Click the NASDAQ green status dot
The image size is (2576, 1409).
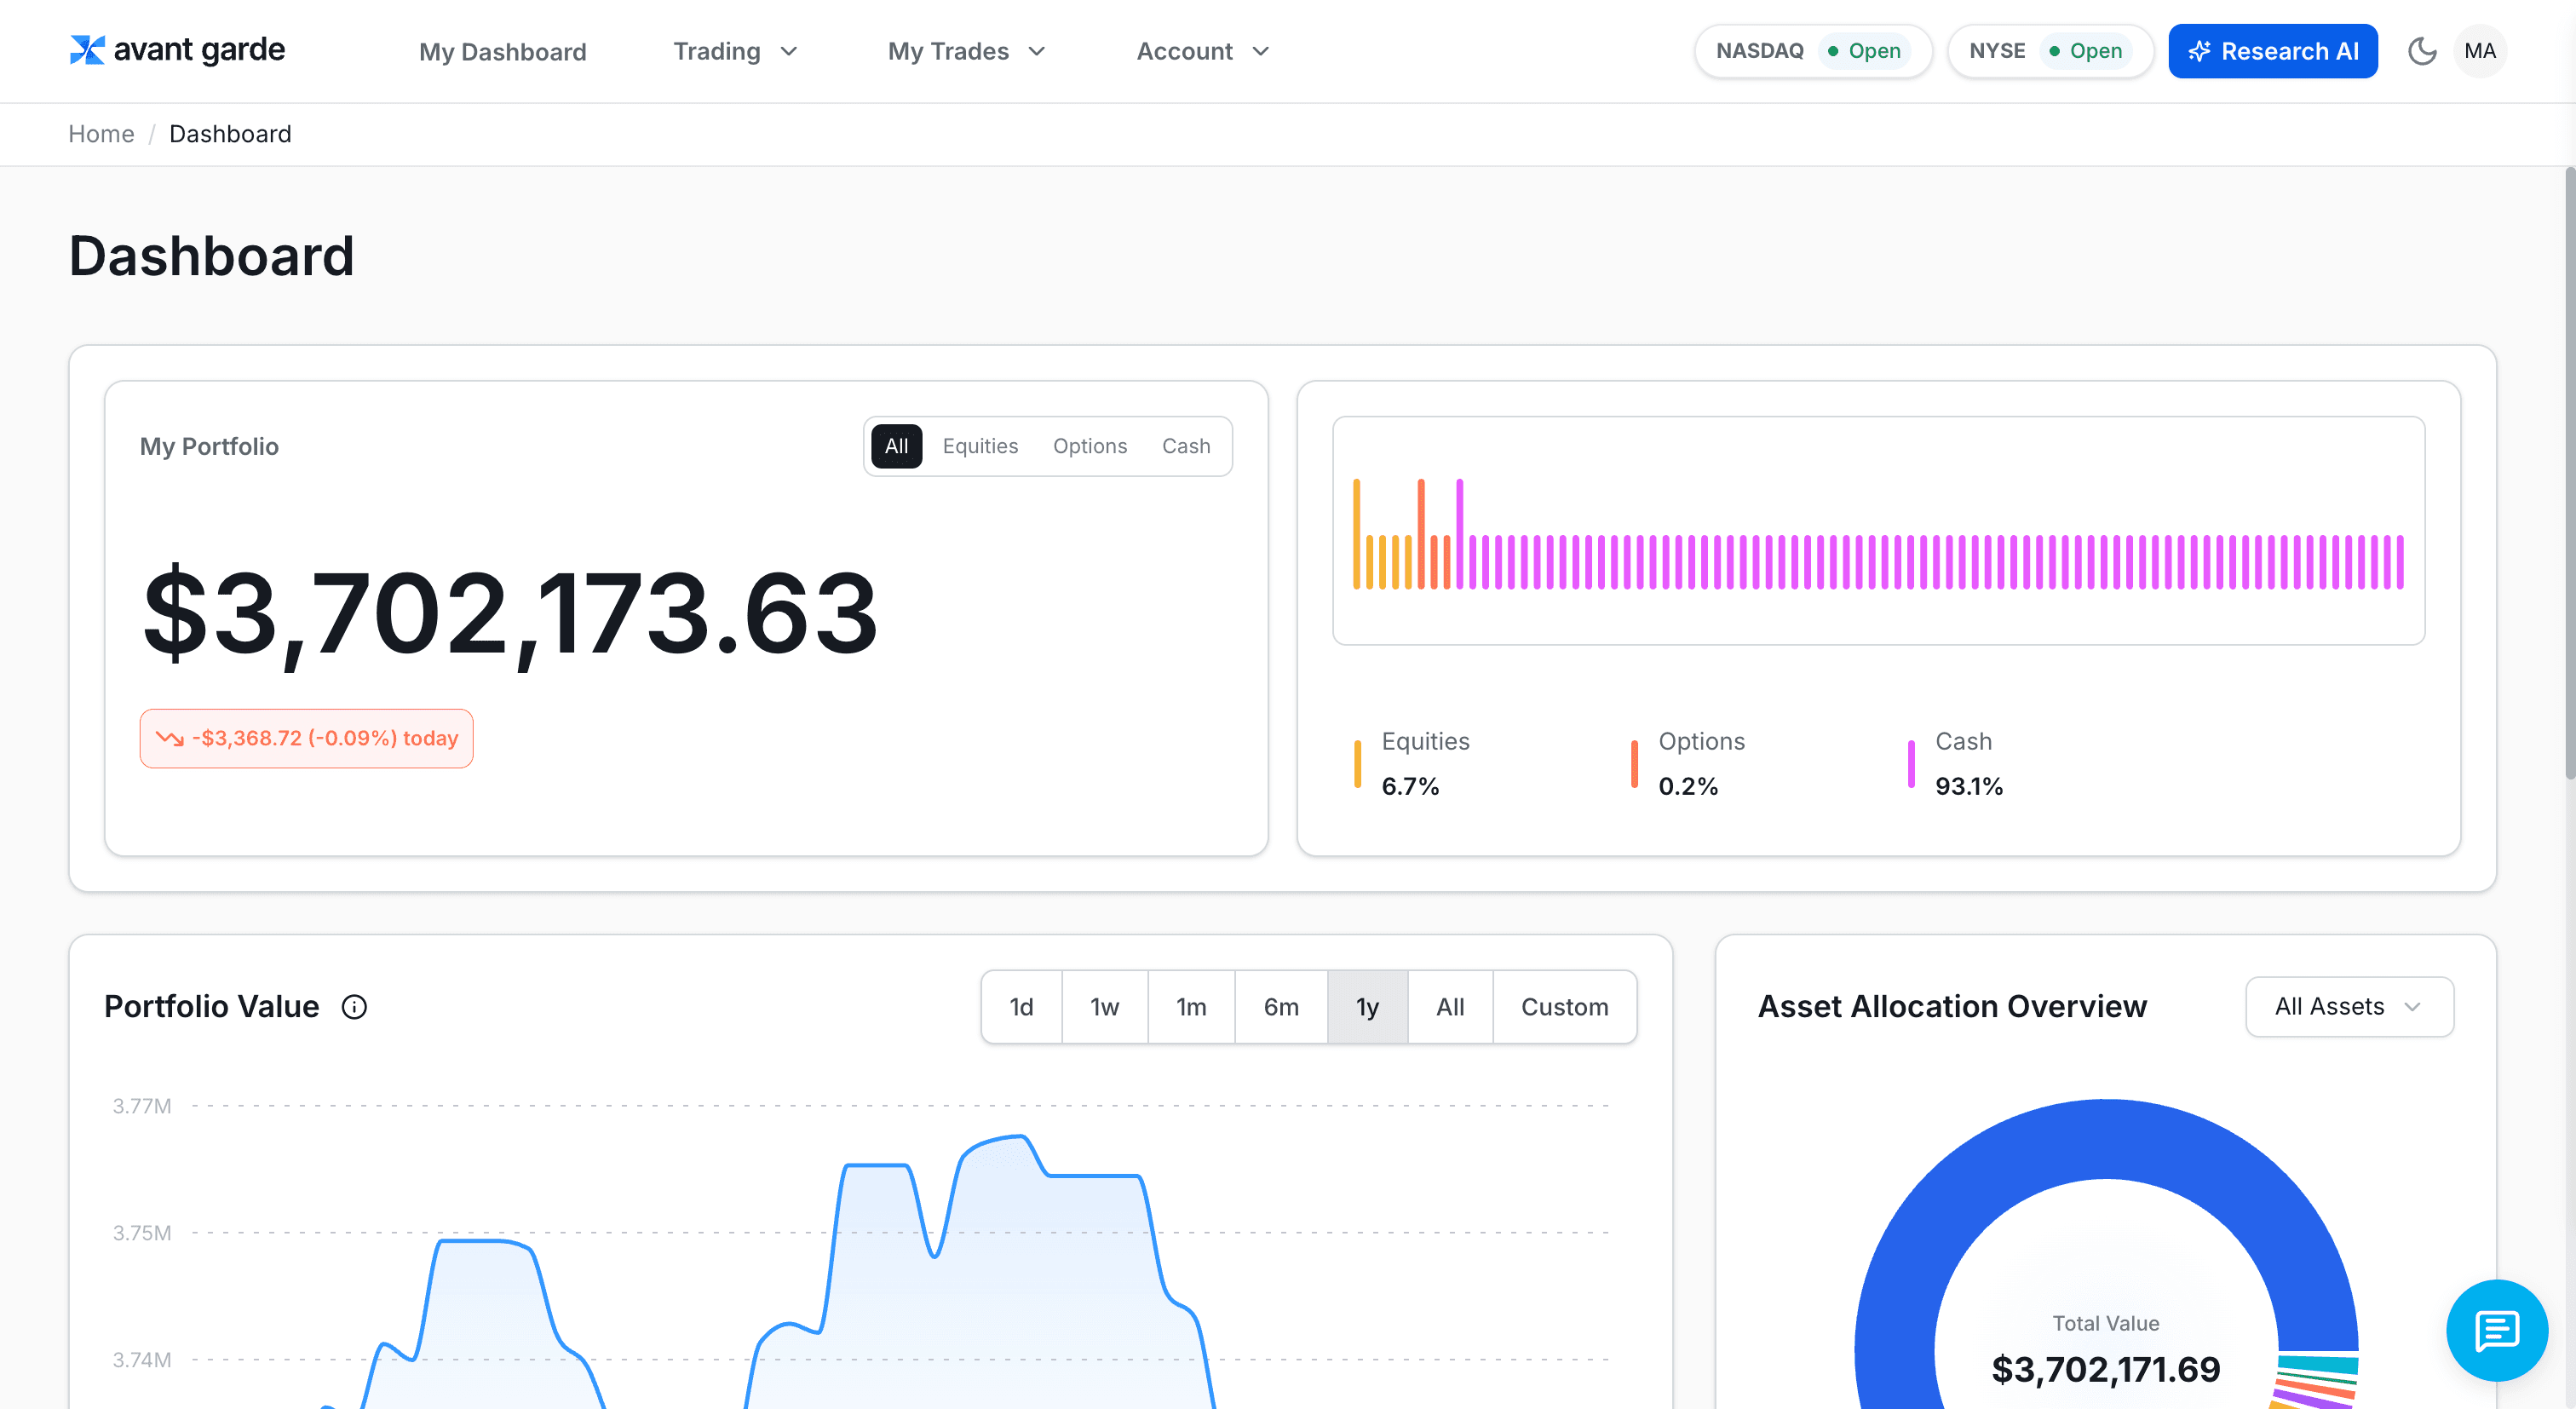tap(1833, 51)
